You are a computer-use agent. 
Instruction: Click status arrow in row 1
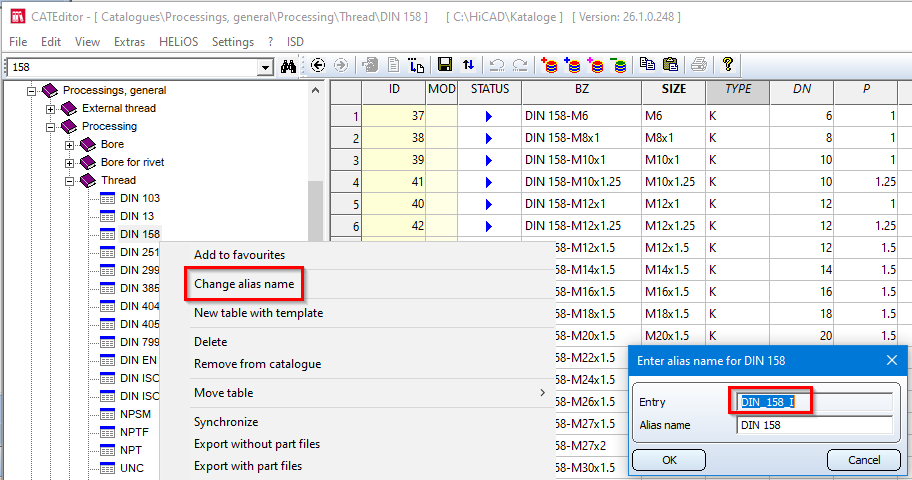coord(489,116)
